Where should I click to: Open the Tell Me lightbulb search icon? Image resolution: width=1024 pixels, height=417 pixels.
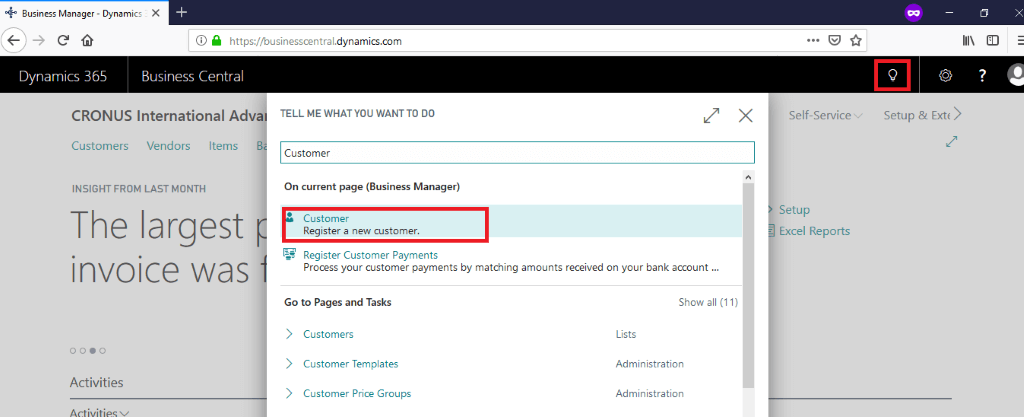(893, 75)
